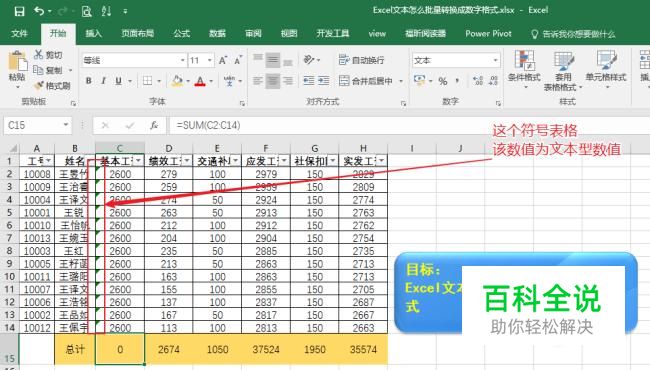This screenshot has height=370, width=650.
Task: Toggle Italic formatting
Action: 103,81
